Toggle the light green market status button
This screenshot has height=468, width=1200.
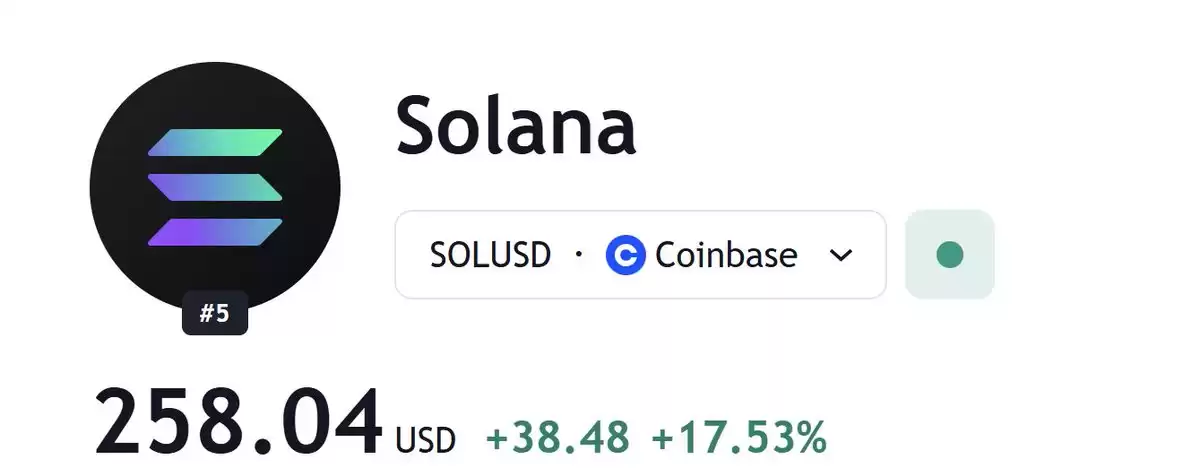click(949, 255)
